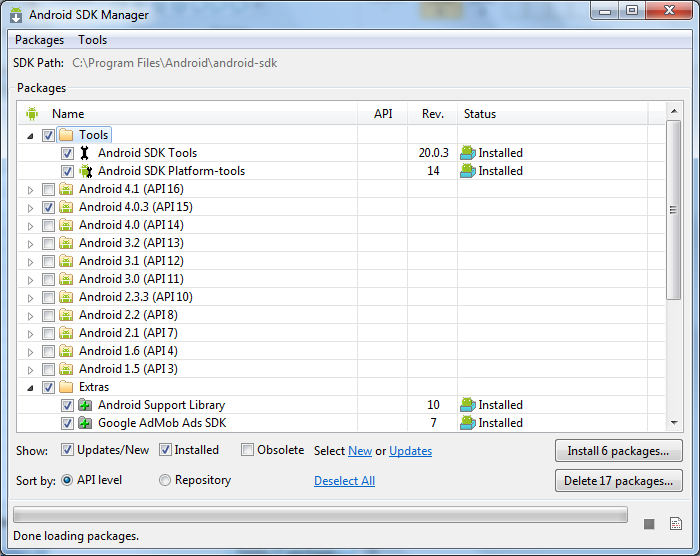Click the Tools folder icon
The height and width of the screenshot is (556, 700).
[x=66, y=135]
